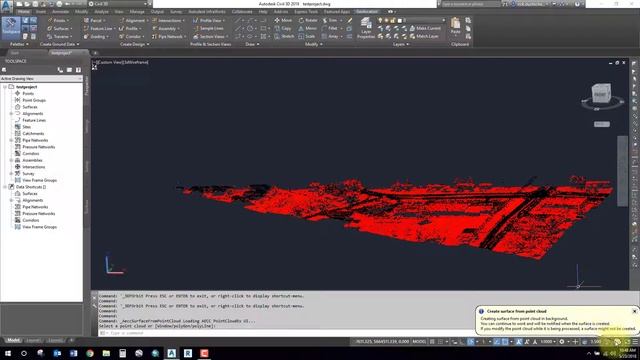Open the Toolspace palette button

click(x=11, y=27)
